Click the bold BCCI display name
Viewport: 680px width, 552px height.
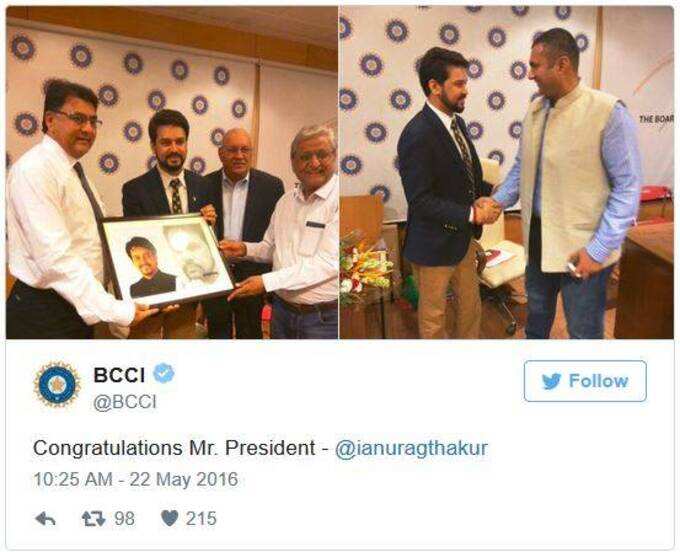coord(119,375)
